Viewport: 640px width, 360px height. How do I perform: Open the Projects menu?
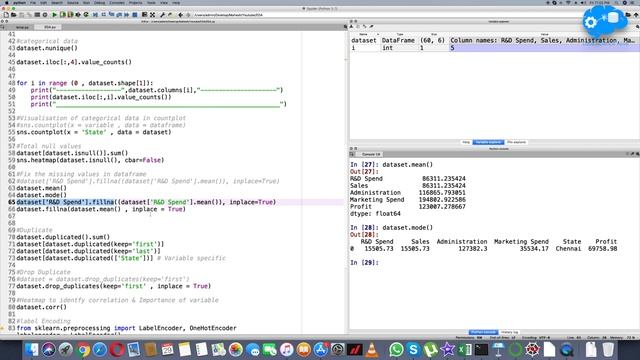coord(136,3)
